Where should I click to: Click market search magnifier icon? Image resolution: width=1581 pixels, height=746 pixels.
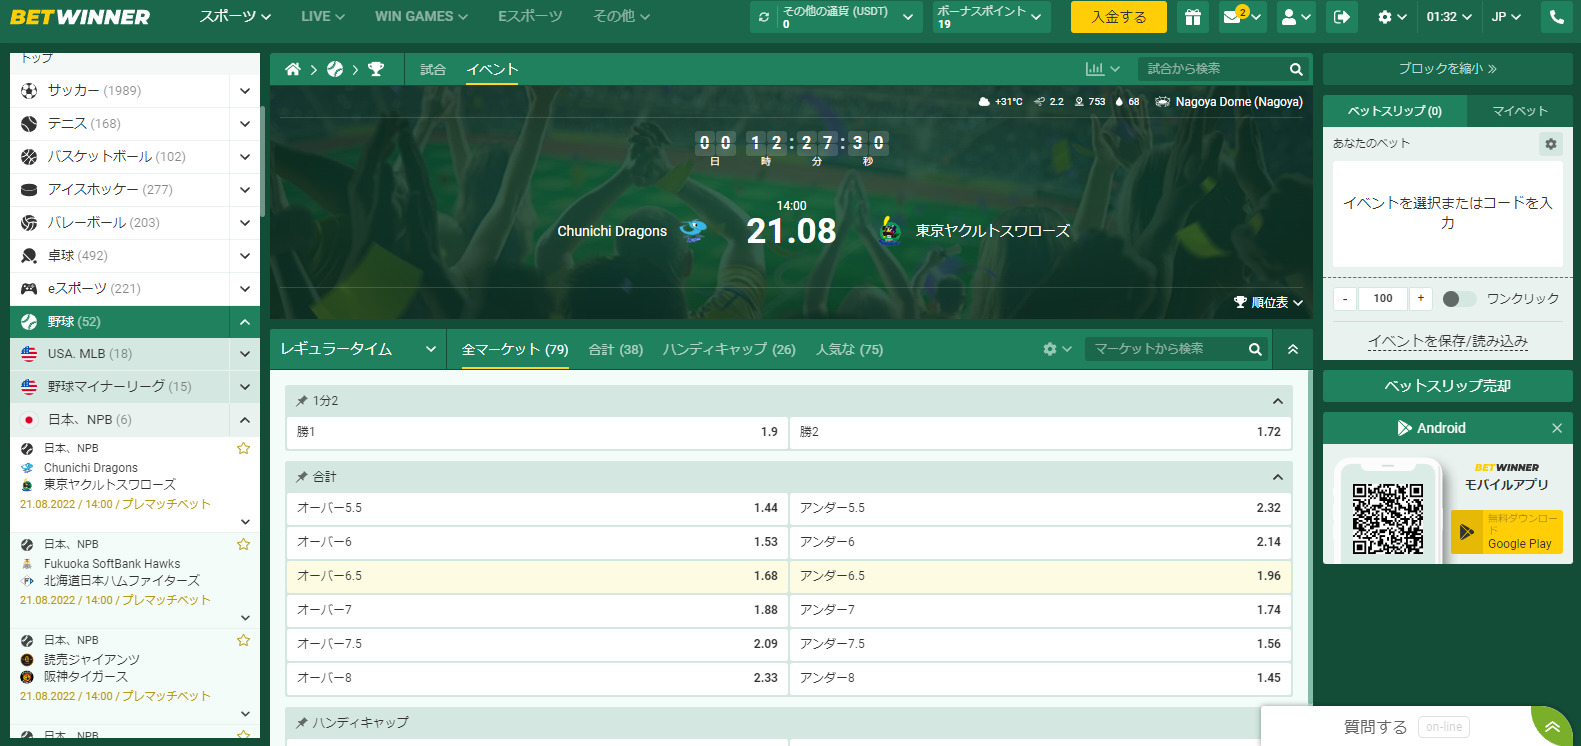click(1255, 349)
